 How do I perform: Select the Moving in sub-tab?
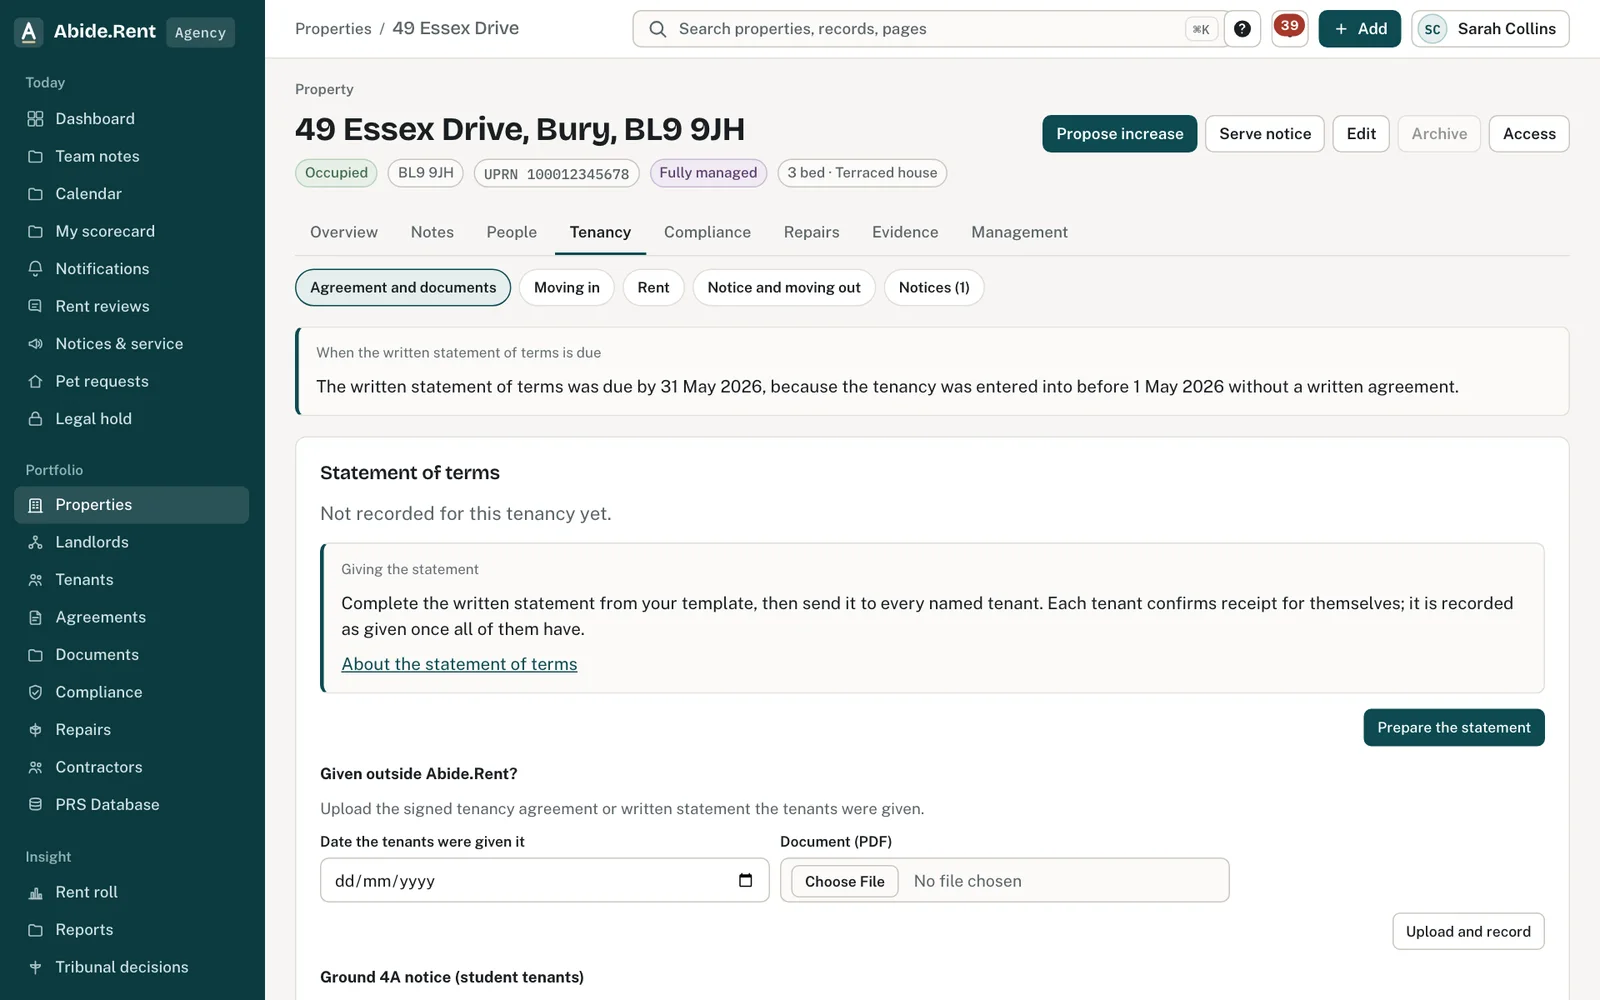coord(567,288)
